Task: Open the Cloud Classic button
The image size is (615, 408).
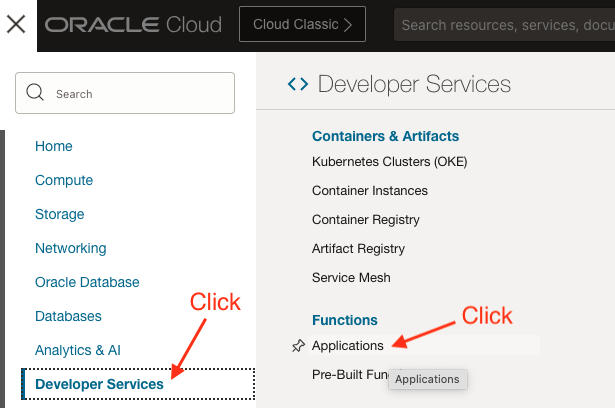Action: (302, 24)
